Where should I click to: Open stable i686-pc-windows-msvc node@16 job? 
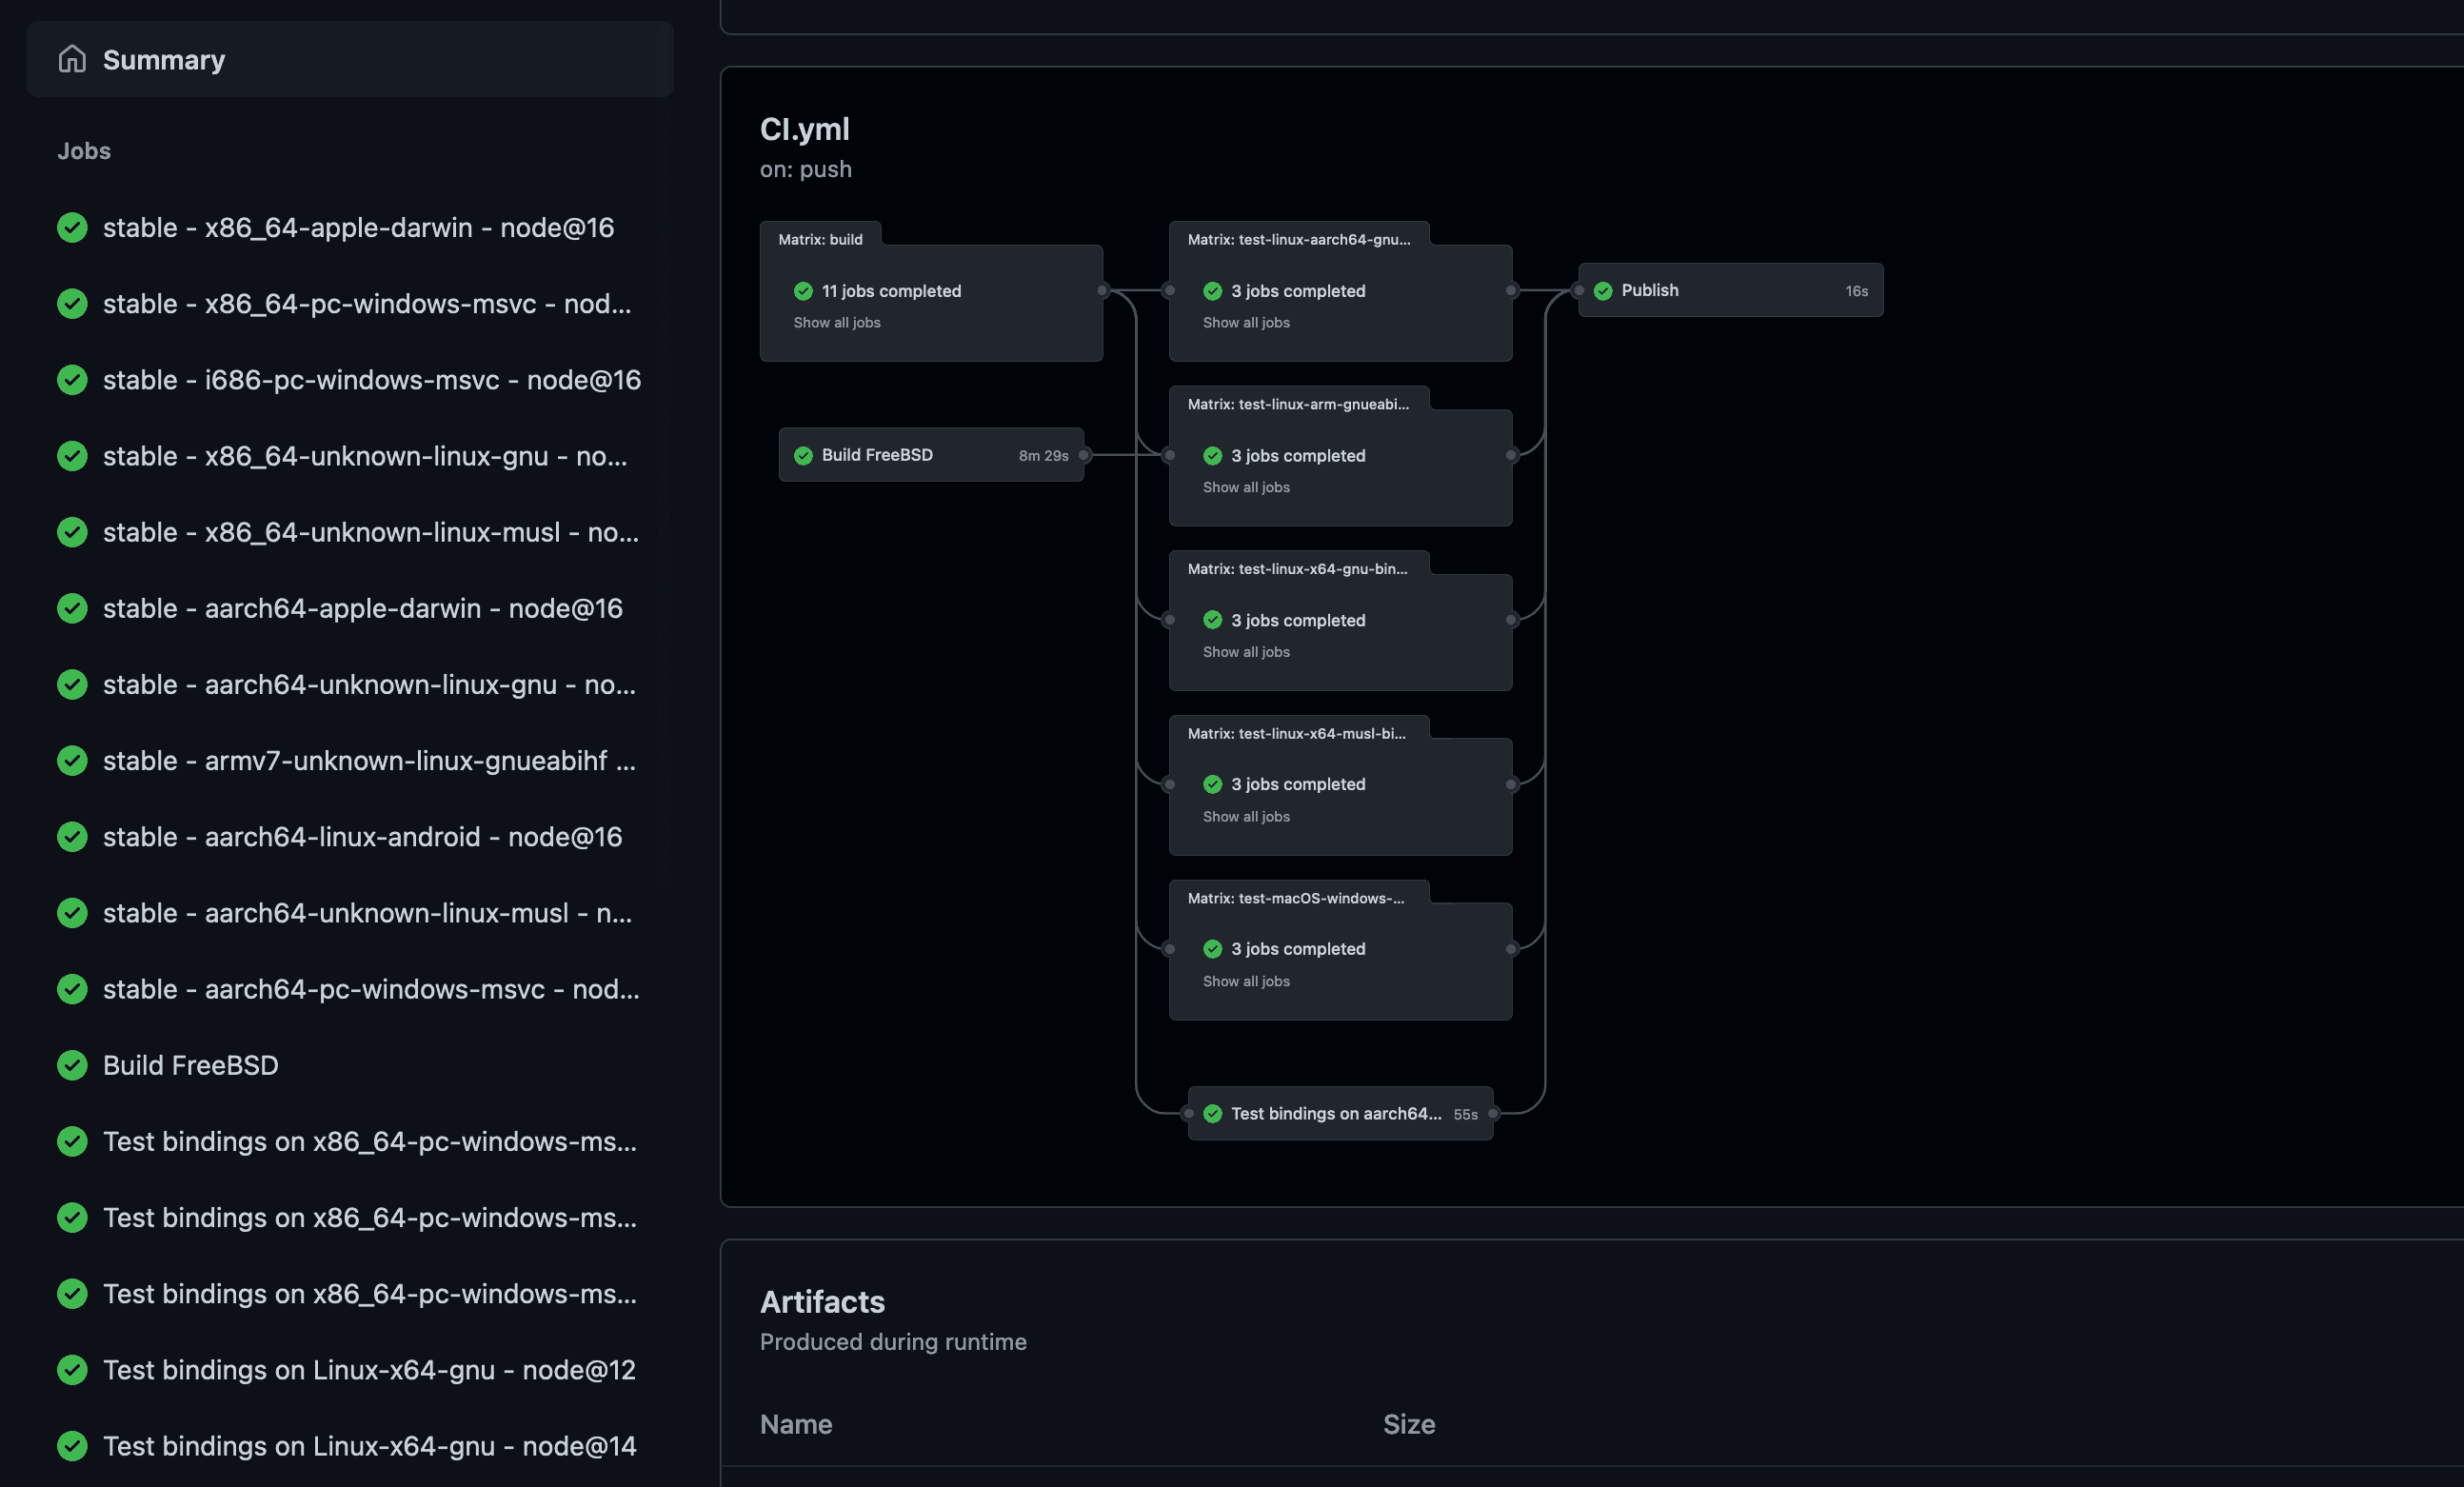(x=371, y=380)
